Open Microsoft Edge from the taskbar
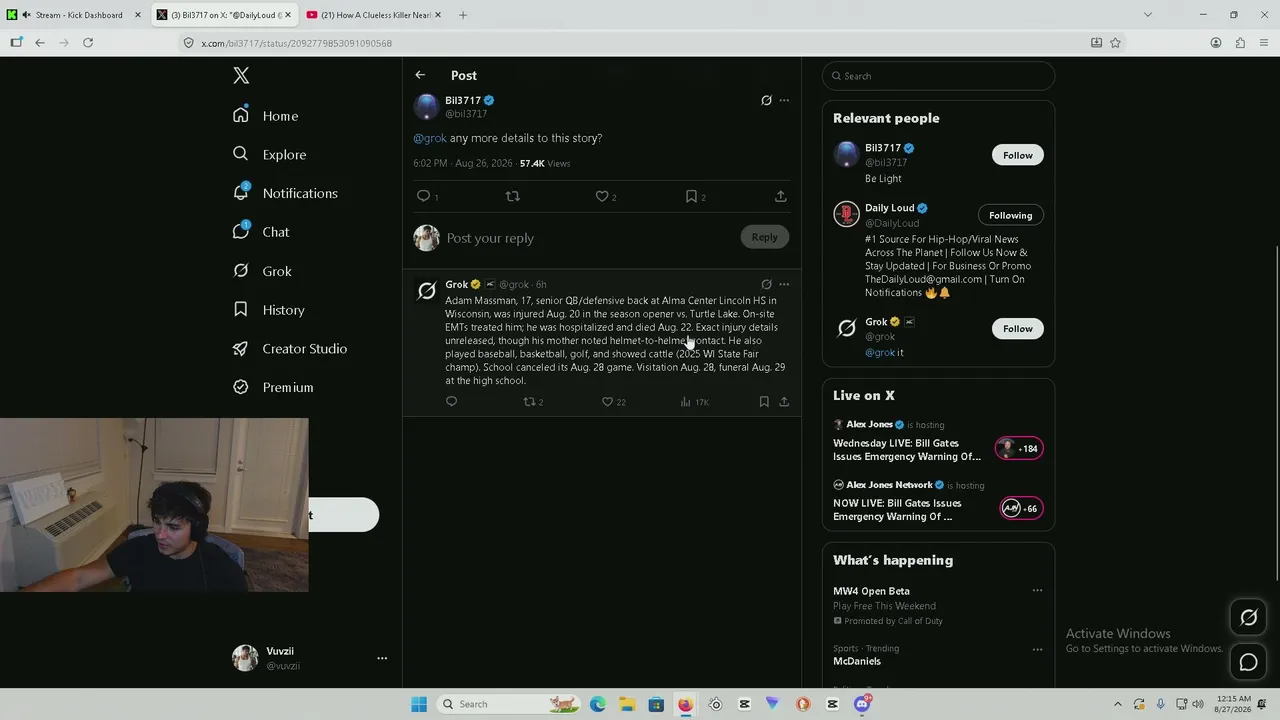Image resolution: width=1280 pixels, height=720 pixels. pyautogui.click(x=598, y=704)
